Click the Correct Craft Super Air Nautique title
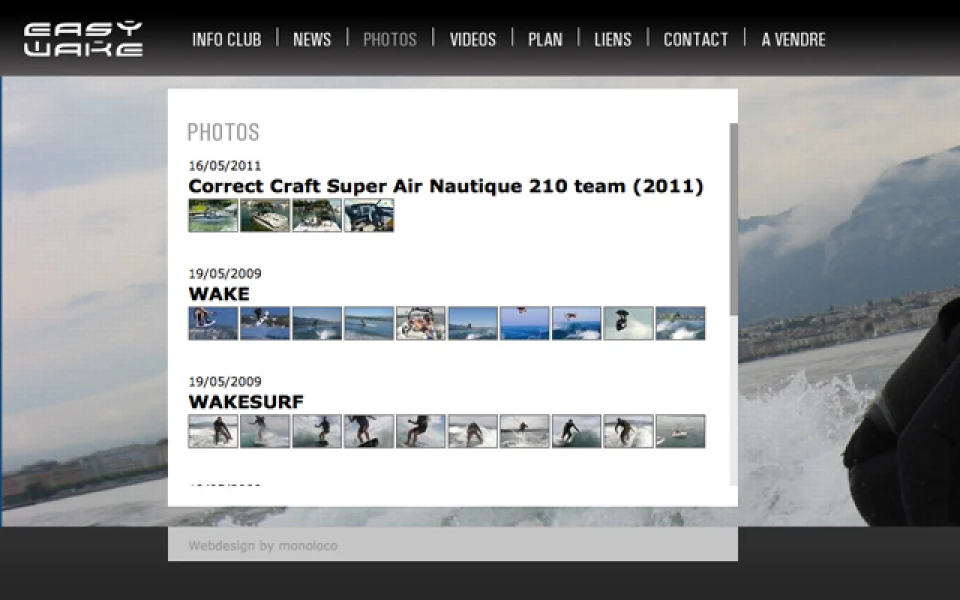Image resolution: width=960 pixels, height=600 pixels. coord(446,186)
